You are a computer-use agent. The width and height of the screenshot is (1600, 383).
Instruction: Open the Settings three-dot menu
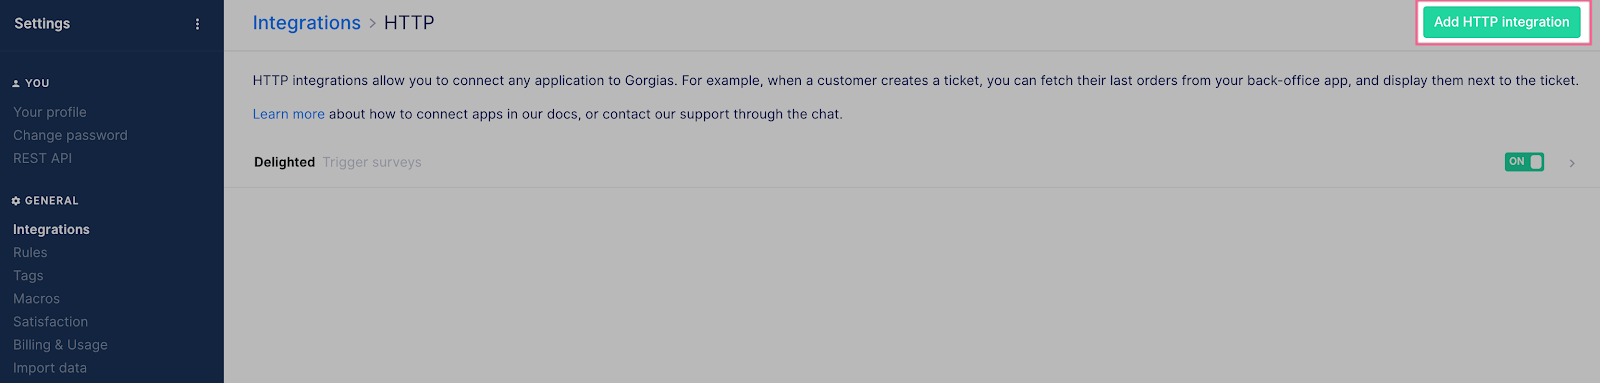[x=197, y=24]
